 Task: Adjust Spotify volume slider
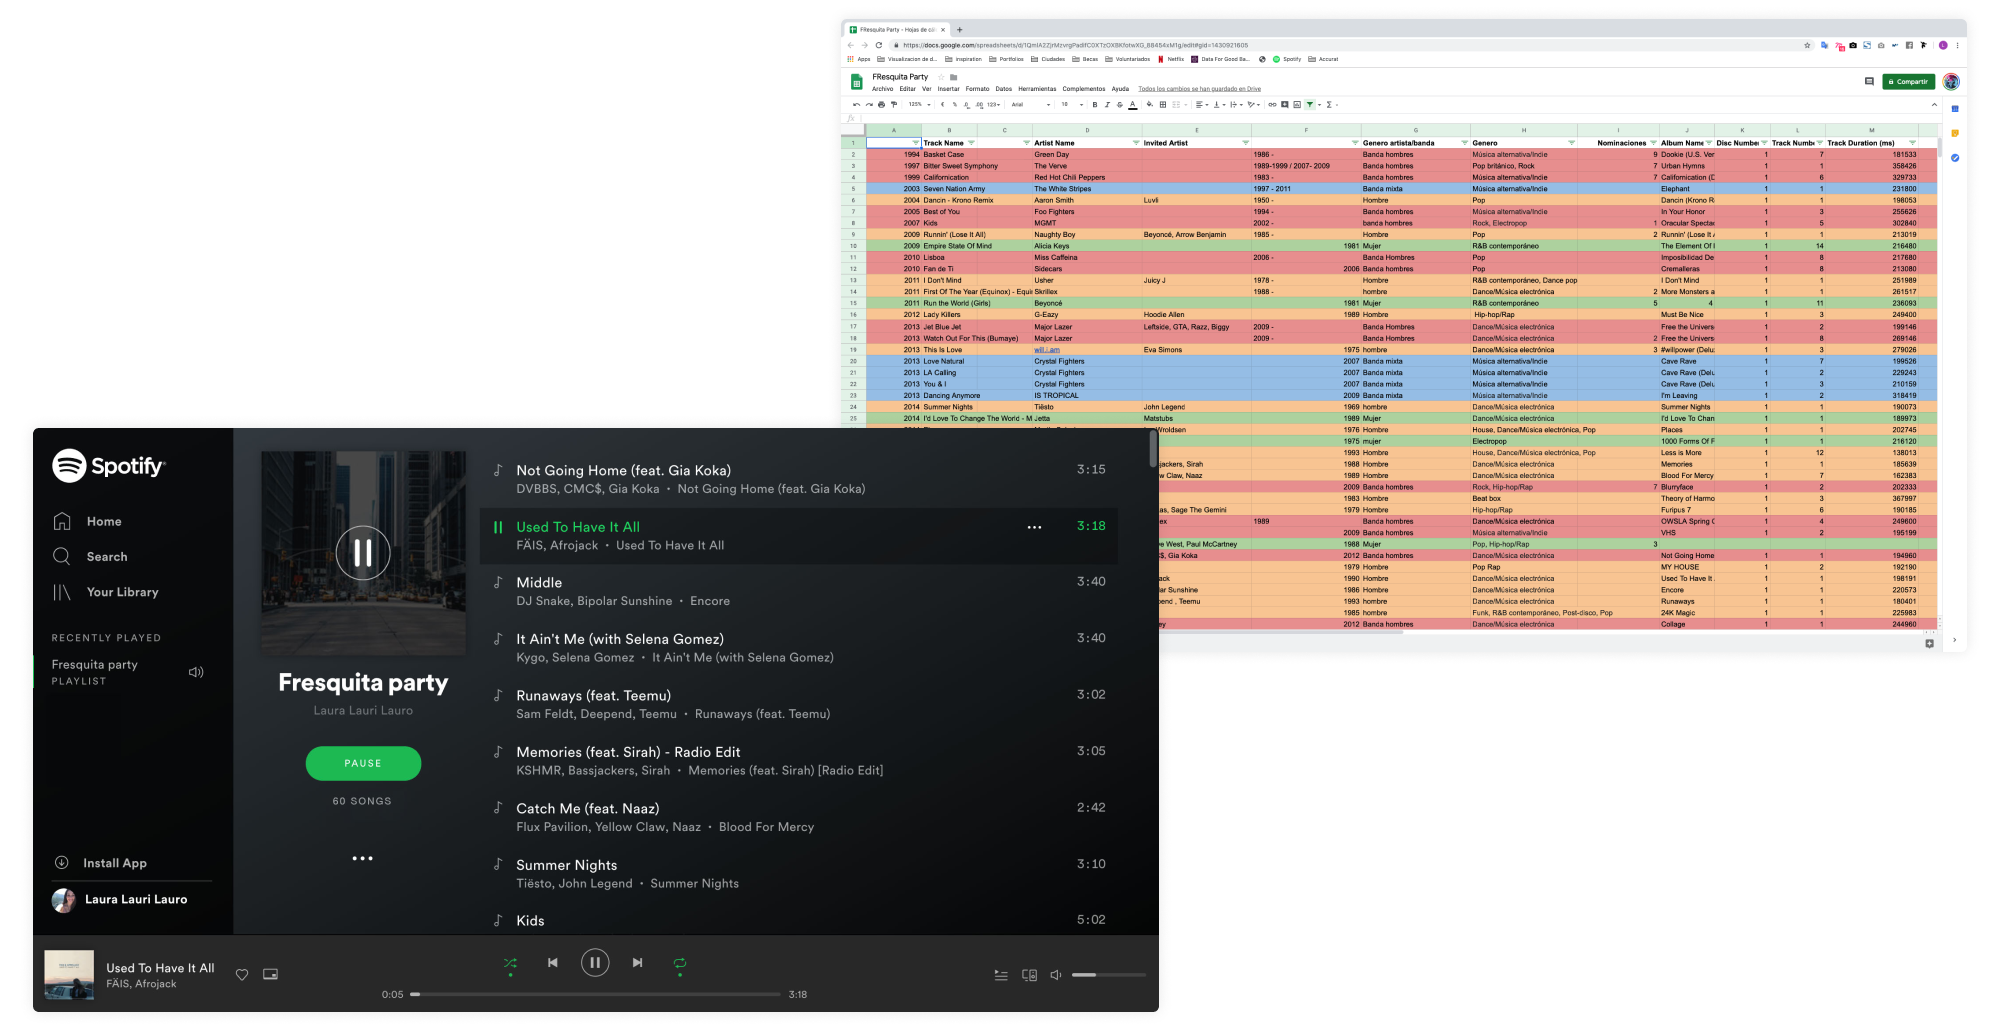[x=1109, y=974]
